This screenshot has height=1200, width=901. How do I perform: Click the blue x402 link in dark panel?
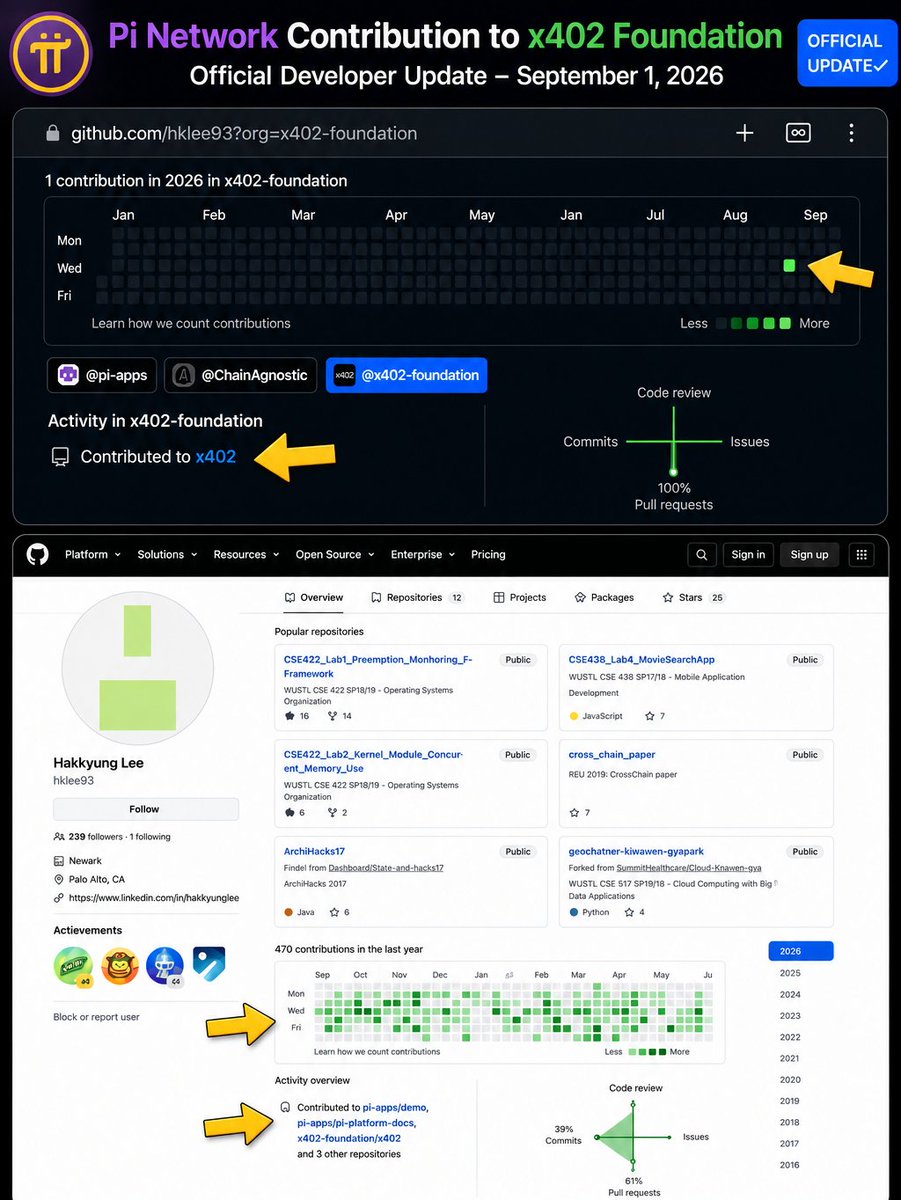[216, 457]
